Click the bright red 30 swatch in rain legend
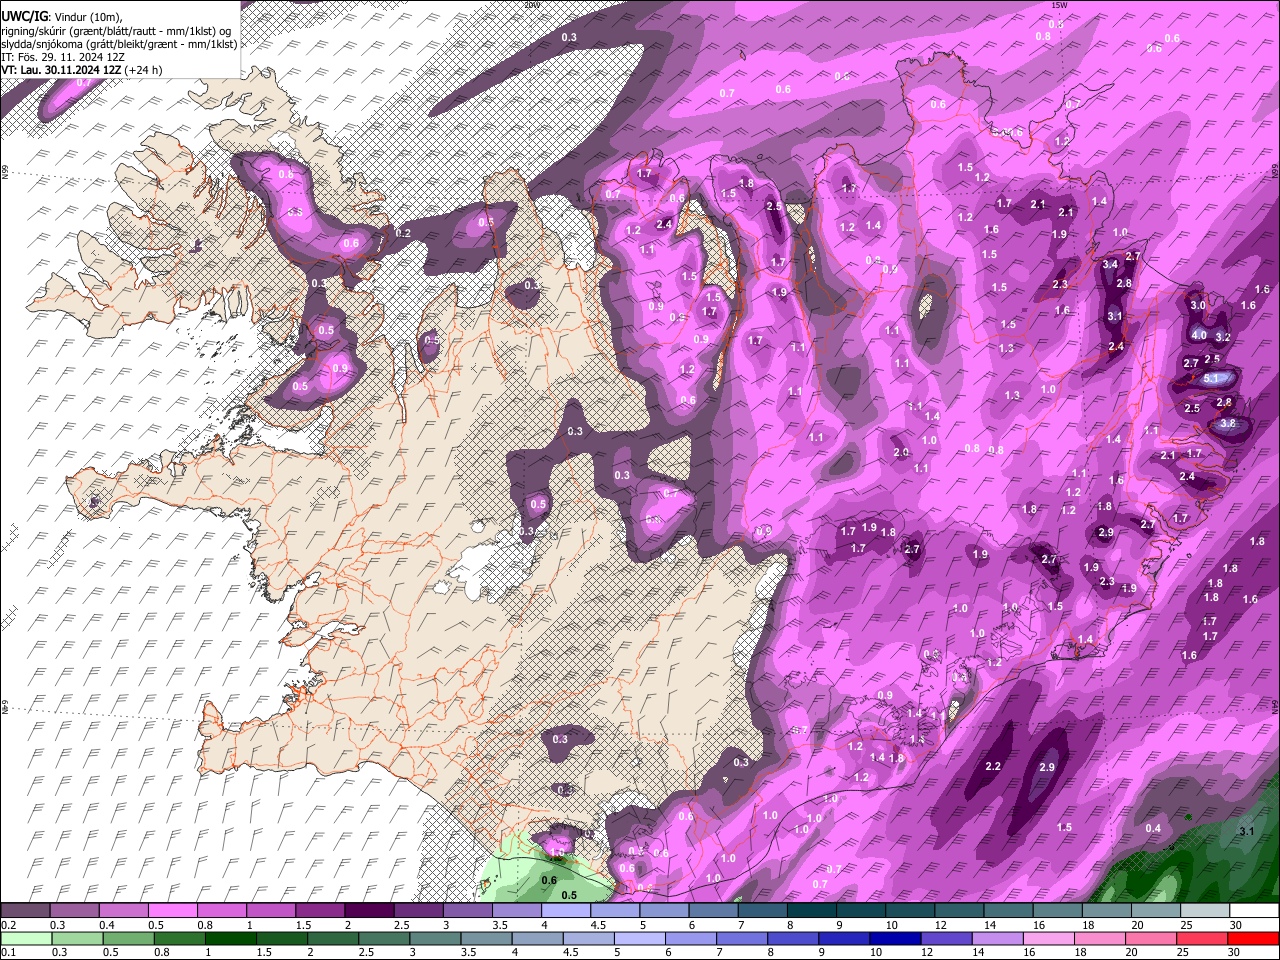Viewport: 1280px width, 960px height. (x=1255, y=938)
